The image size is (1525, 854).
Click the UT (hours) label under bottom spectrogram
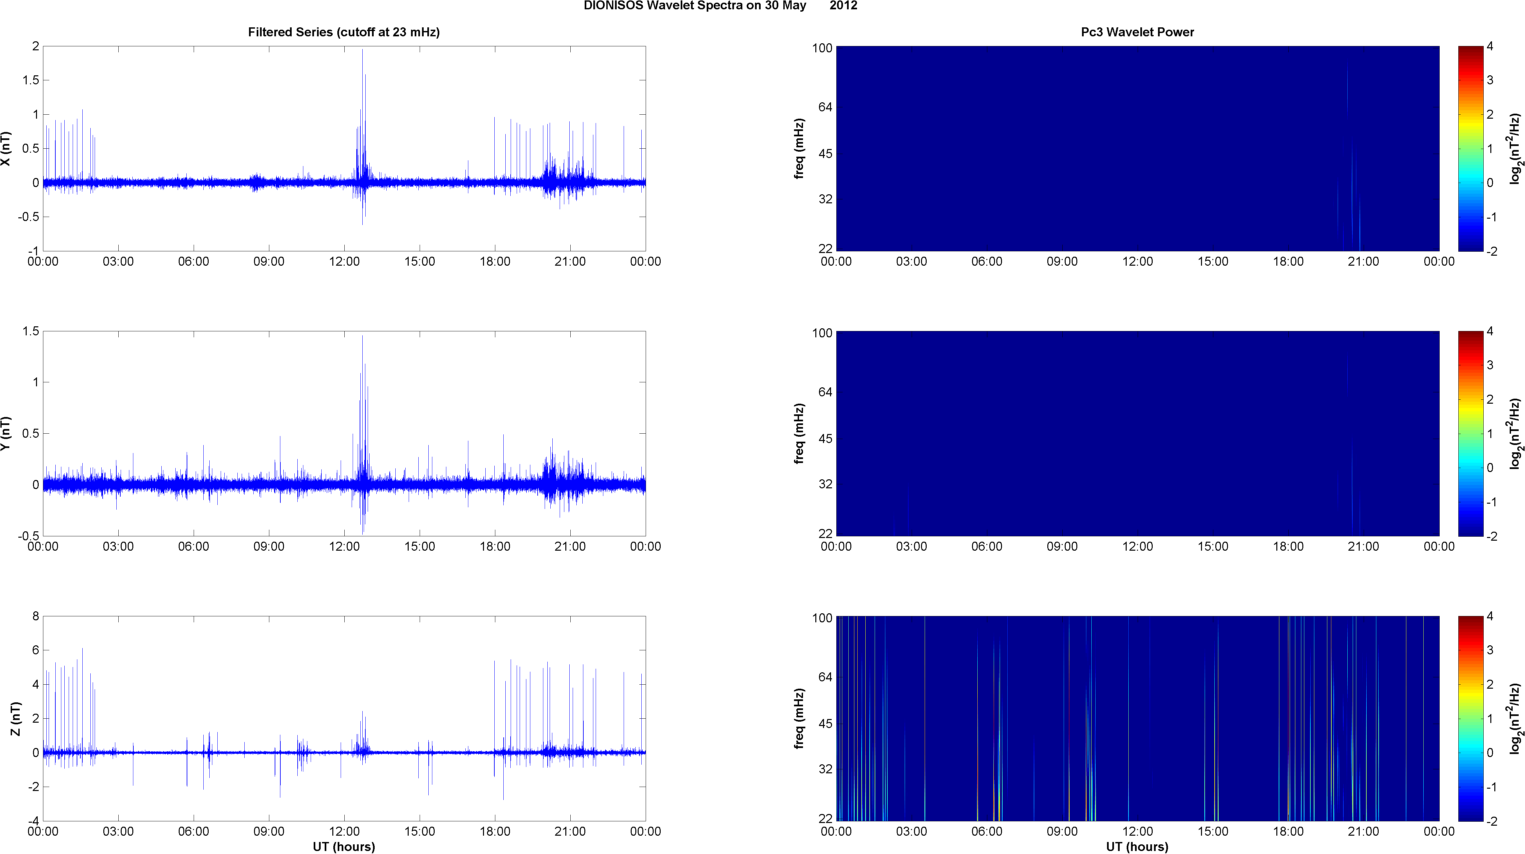tap(1137, 846)
